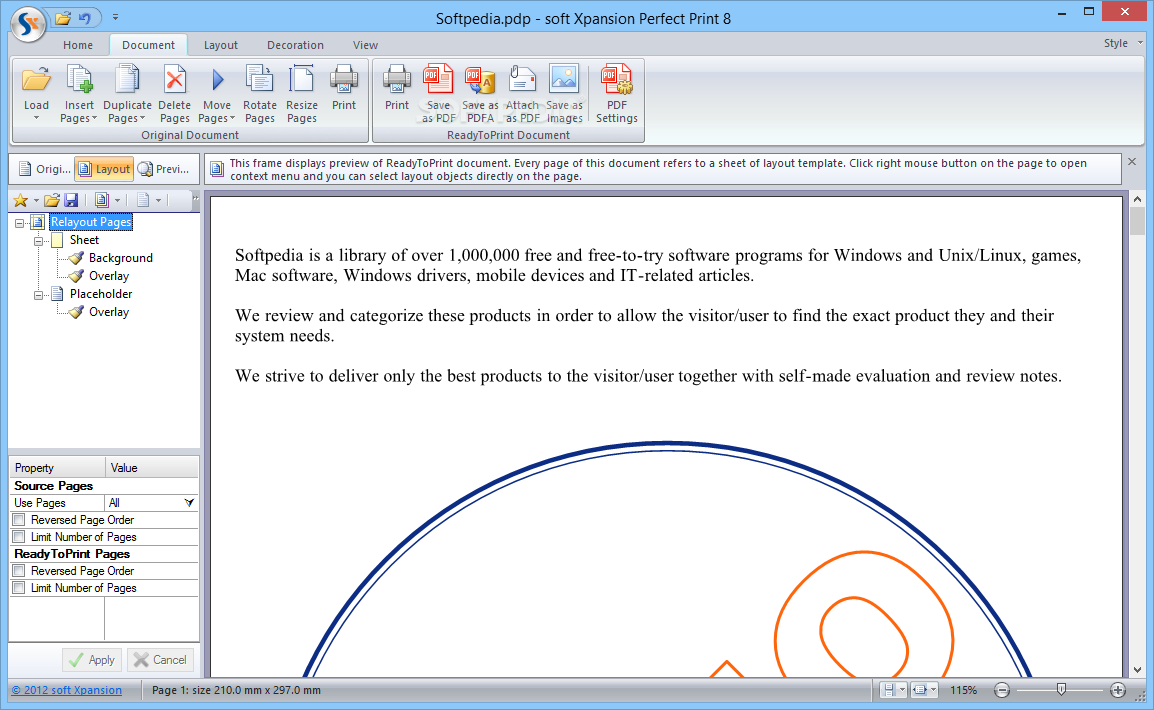1154x710 pixels.
Task: Switch to the View ribbon tab
Action: tap(365, 45)
